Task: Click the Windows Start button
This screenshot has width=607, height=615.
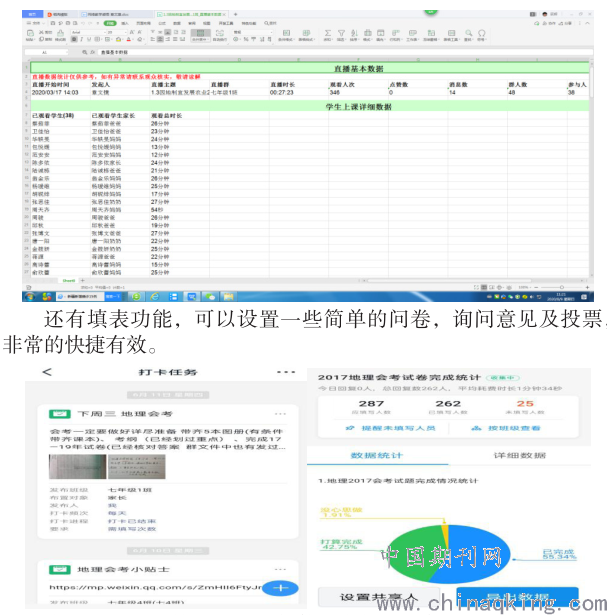Action: point(29,297)
